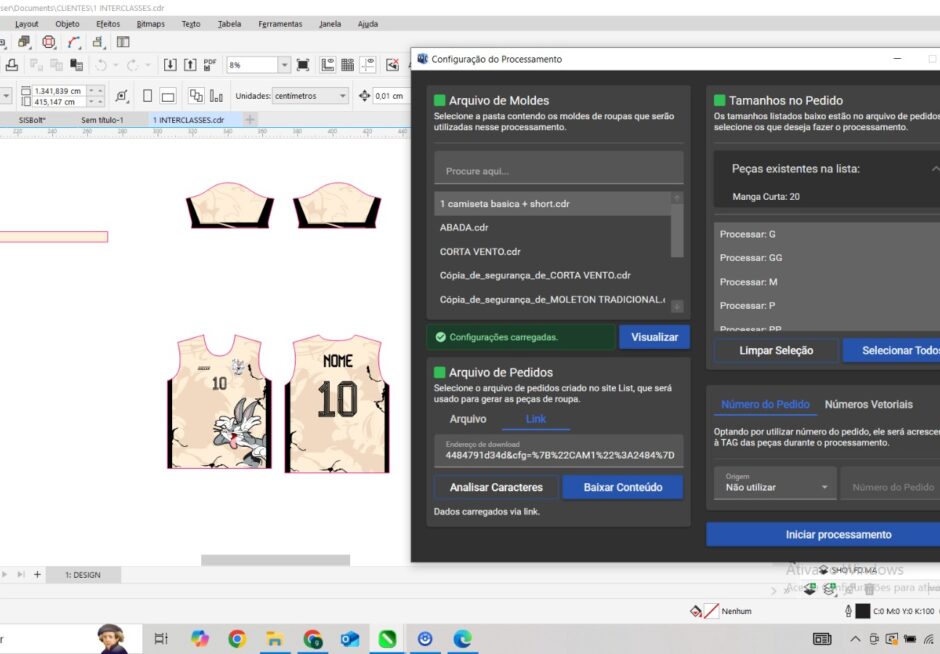Collapse the Peças existentes na lista section

pyautogui.click(x=935, y=169)
